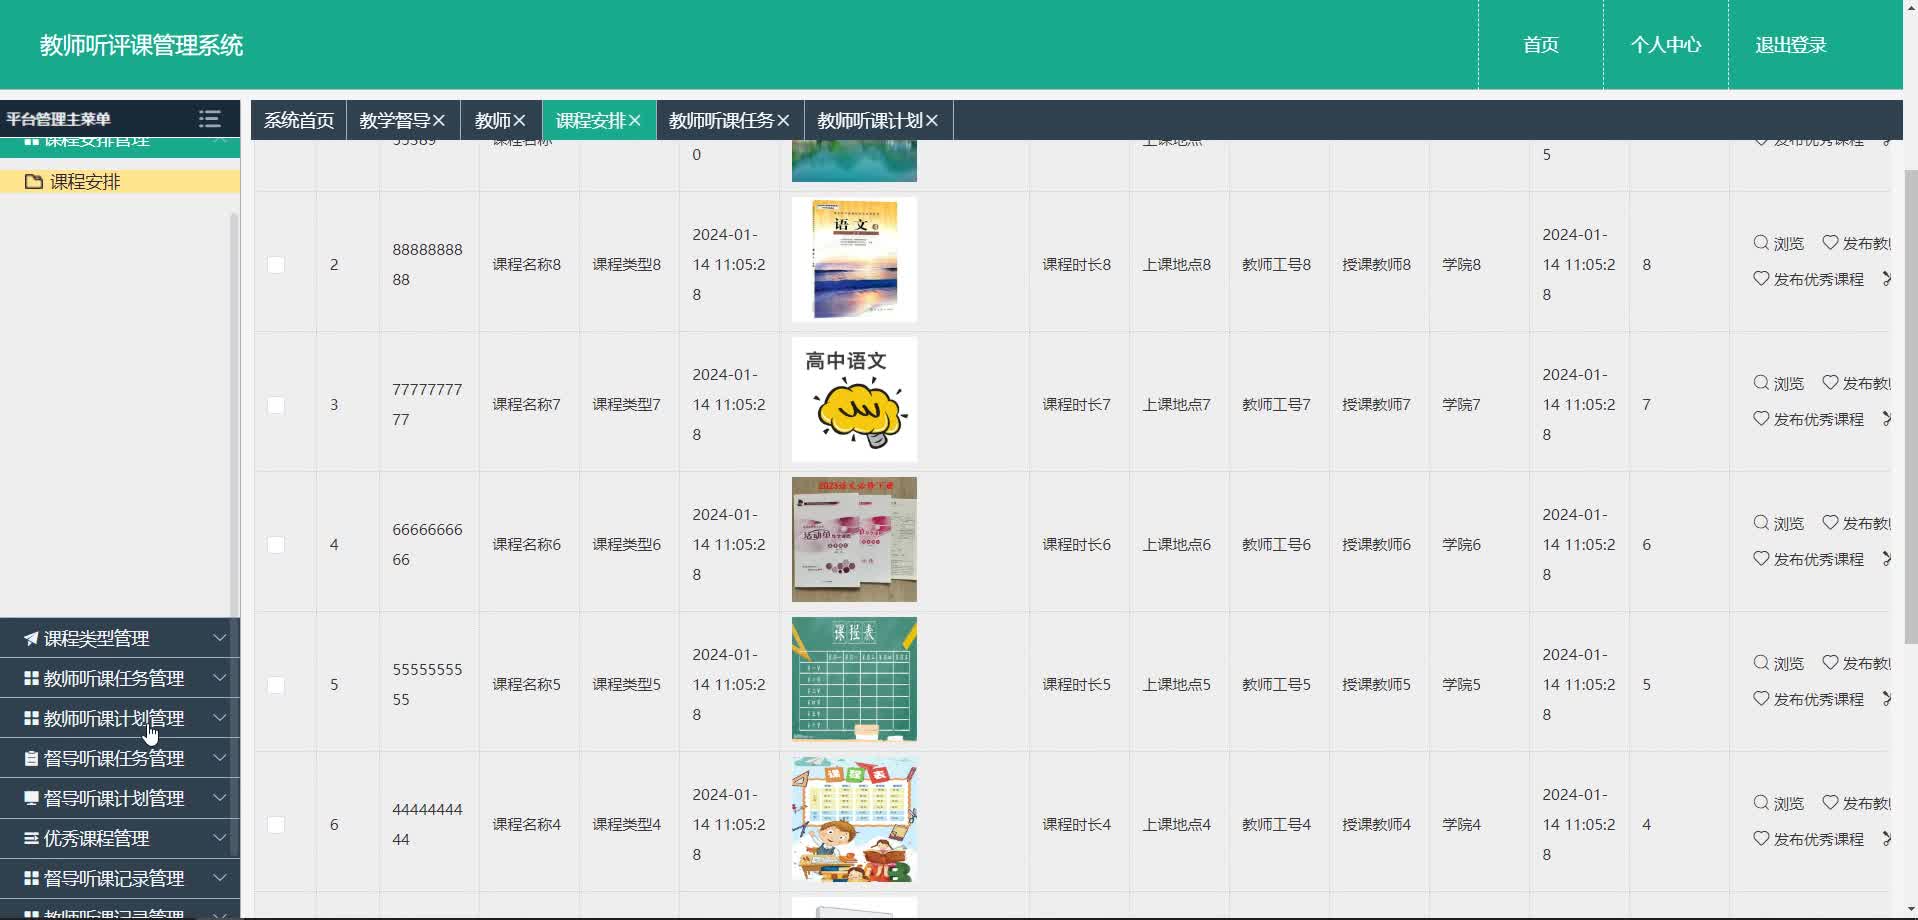The height and width of the screenshot is (920, 1918).
Task: Click 教师听课计划管理 grid icon
Action: click(31, 718)
